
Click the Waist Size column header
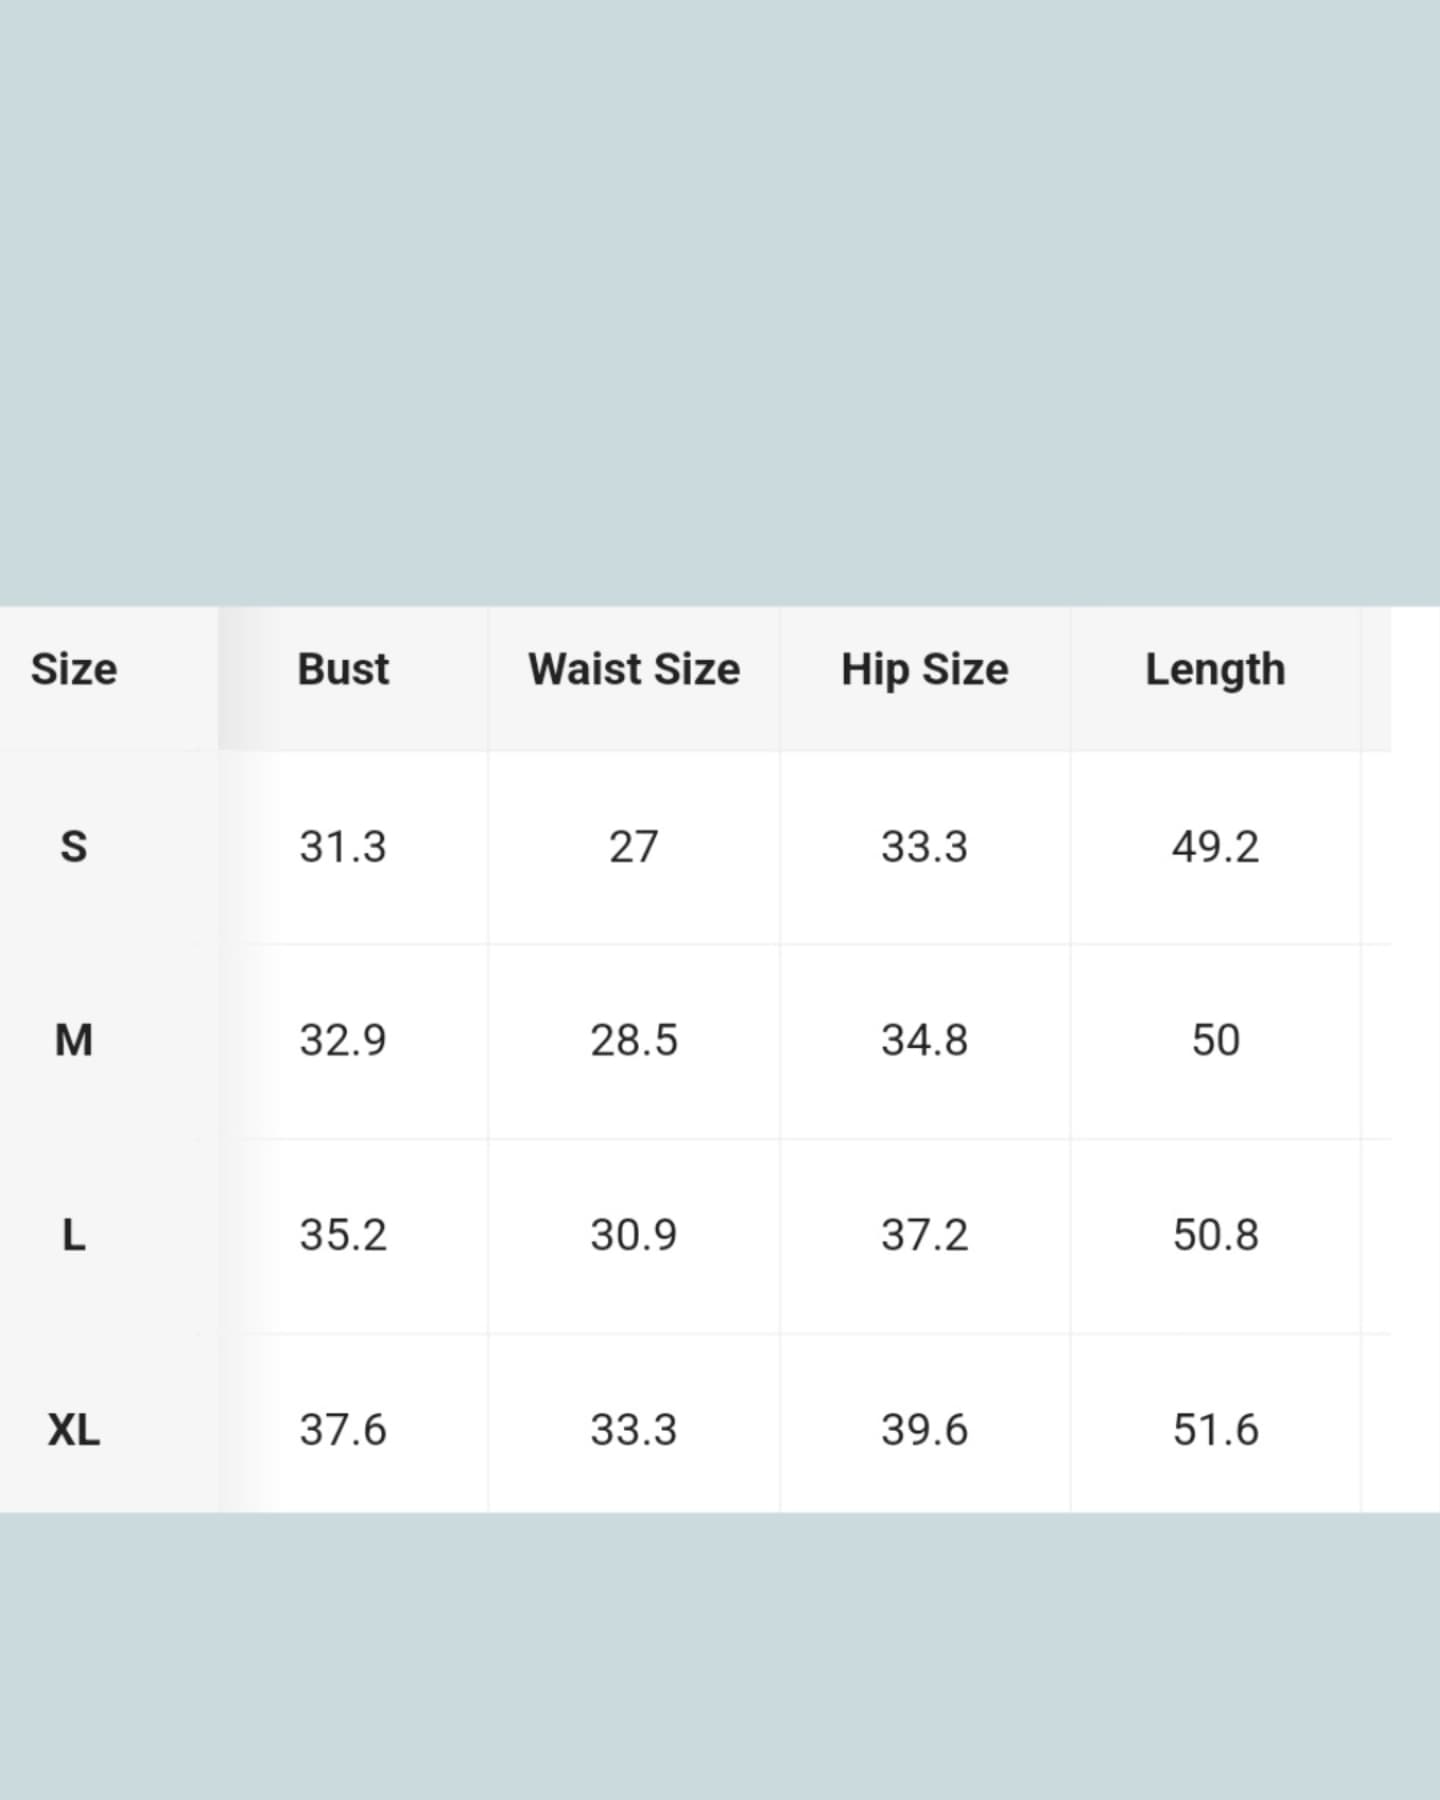pos(634,669)
